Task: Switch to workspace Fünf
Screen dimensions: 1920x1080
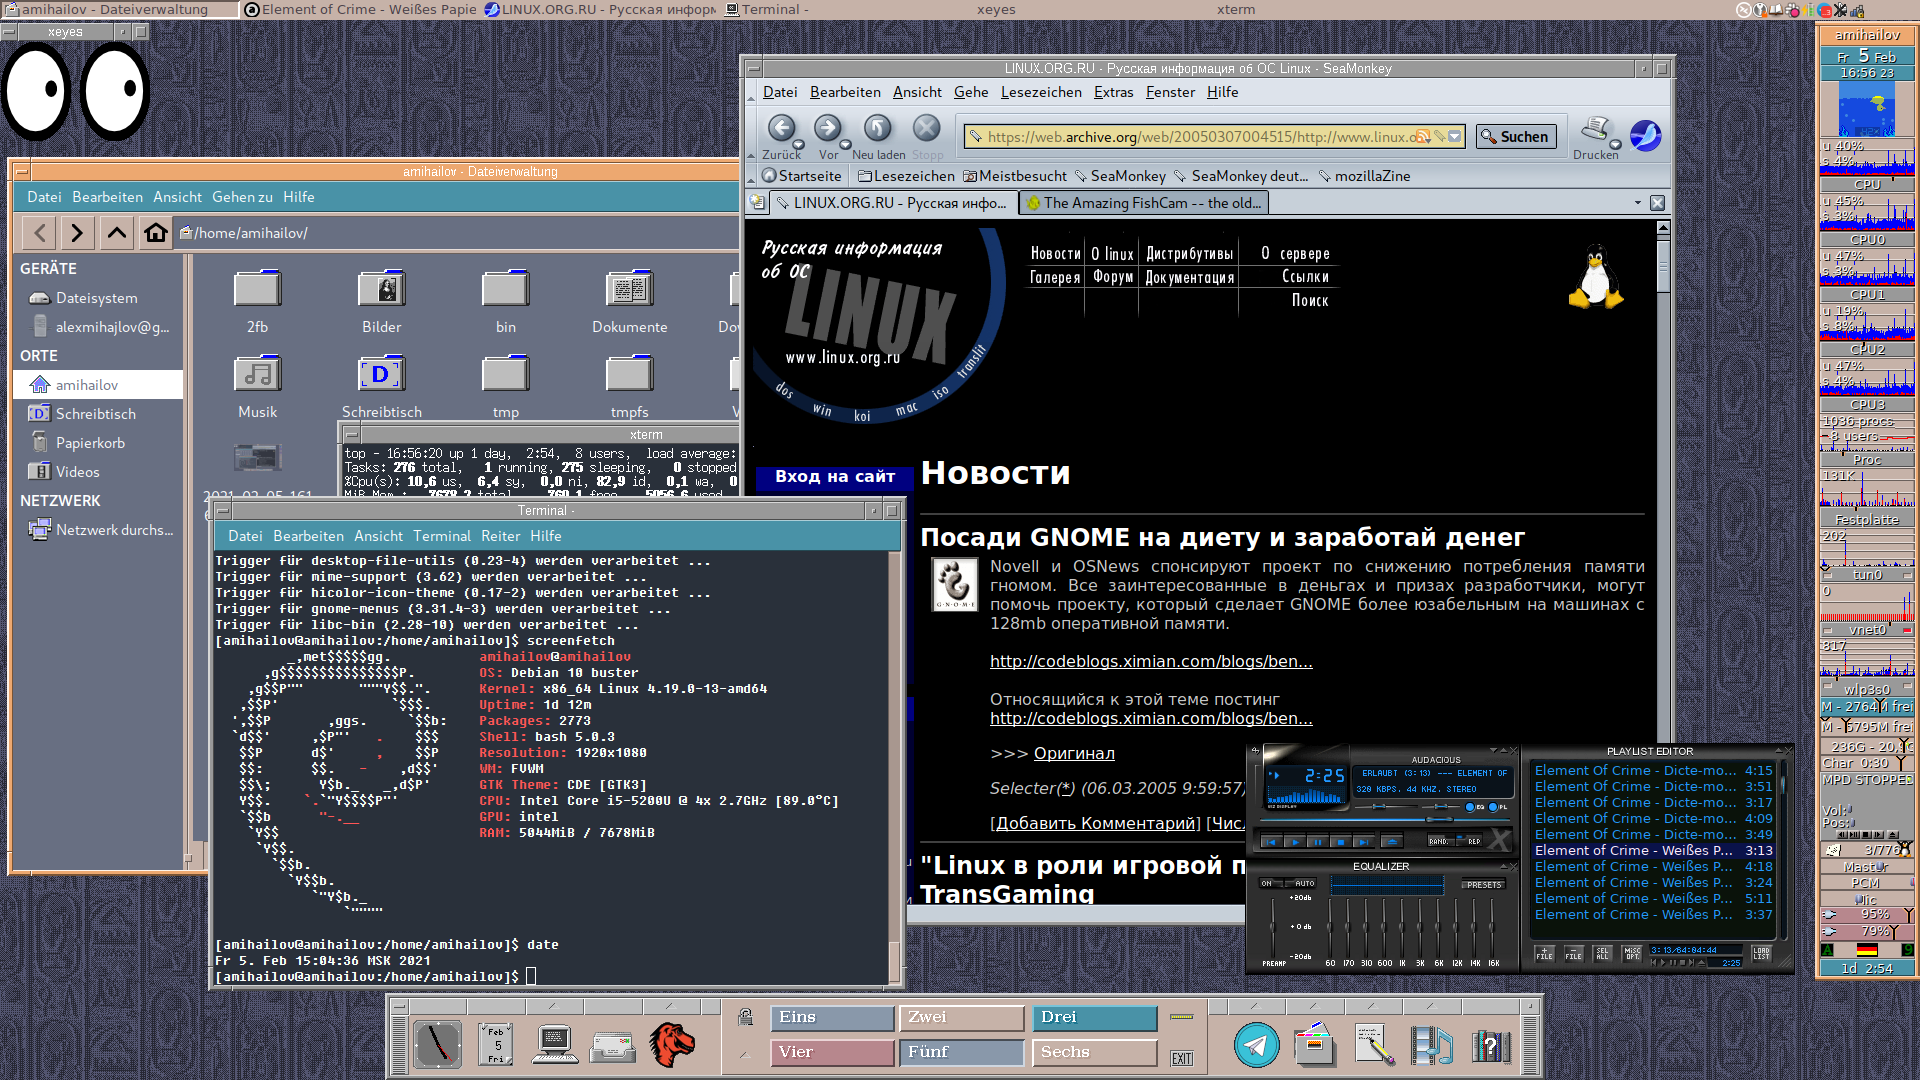Action: click(x=962, y=1053)
